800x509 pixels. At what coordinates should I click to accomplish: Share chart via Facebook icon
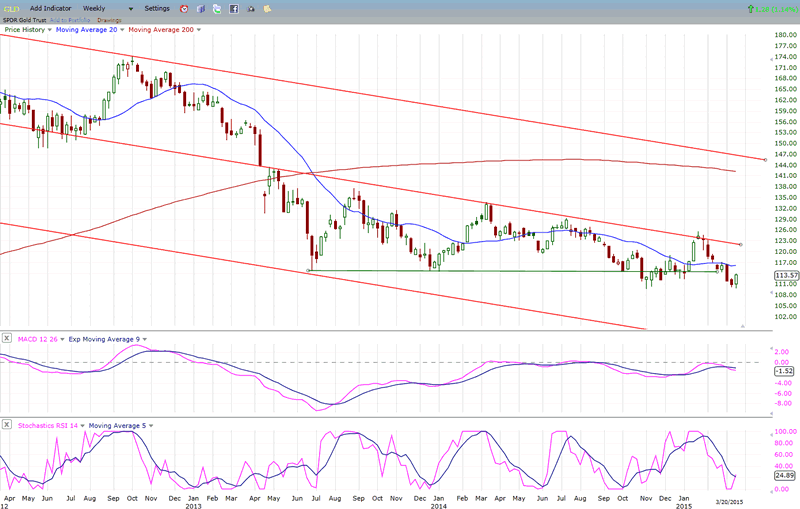tap(233, 8)
